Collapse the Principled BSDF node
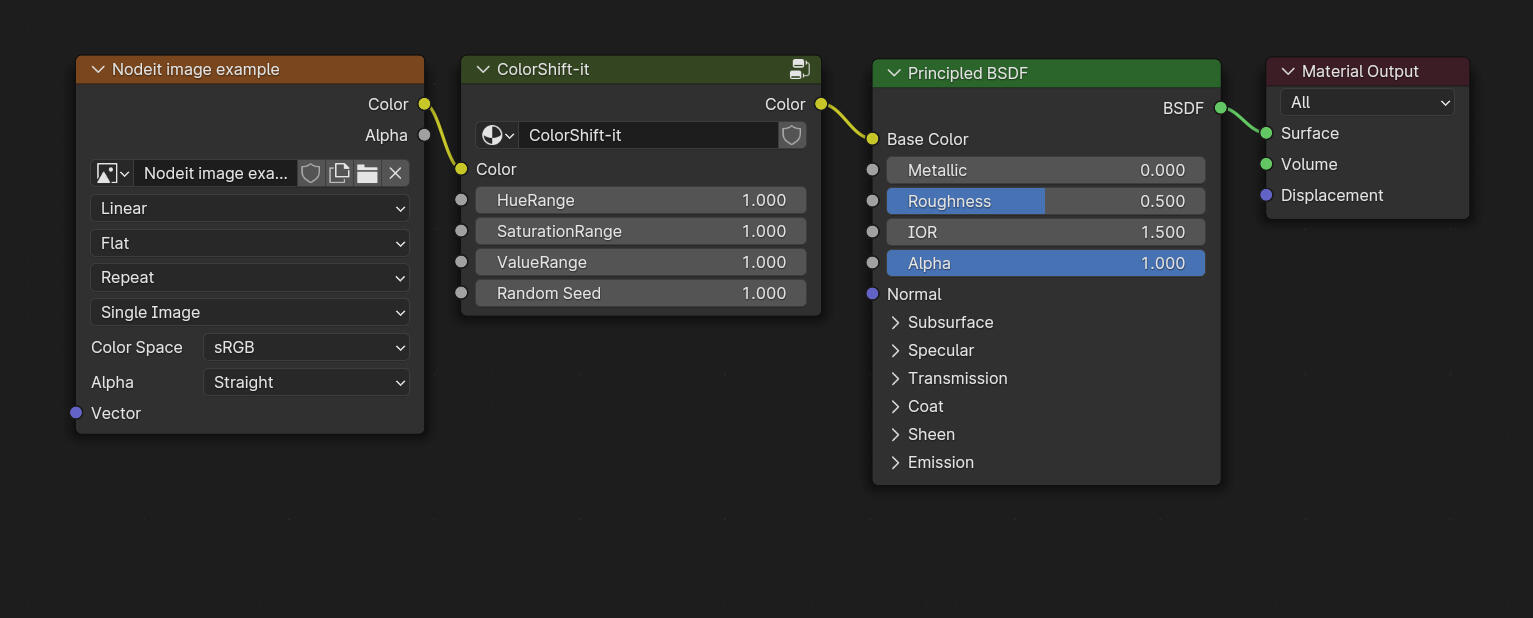This screenshot has width=1533, height=618. pos(894,73)
